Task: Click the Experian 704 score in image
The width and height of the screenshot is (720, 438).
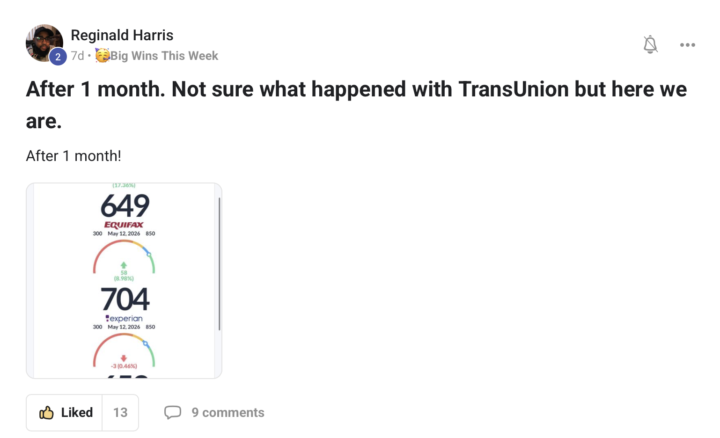Action: point(125,299)
